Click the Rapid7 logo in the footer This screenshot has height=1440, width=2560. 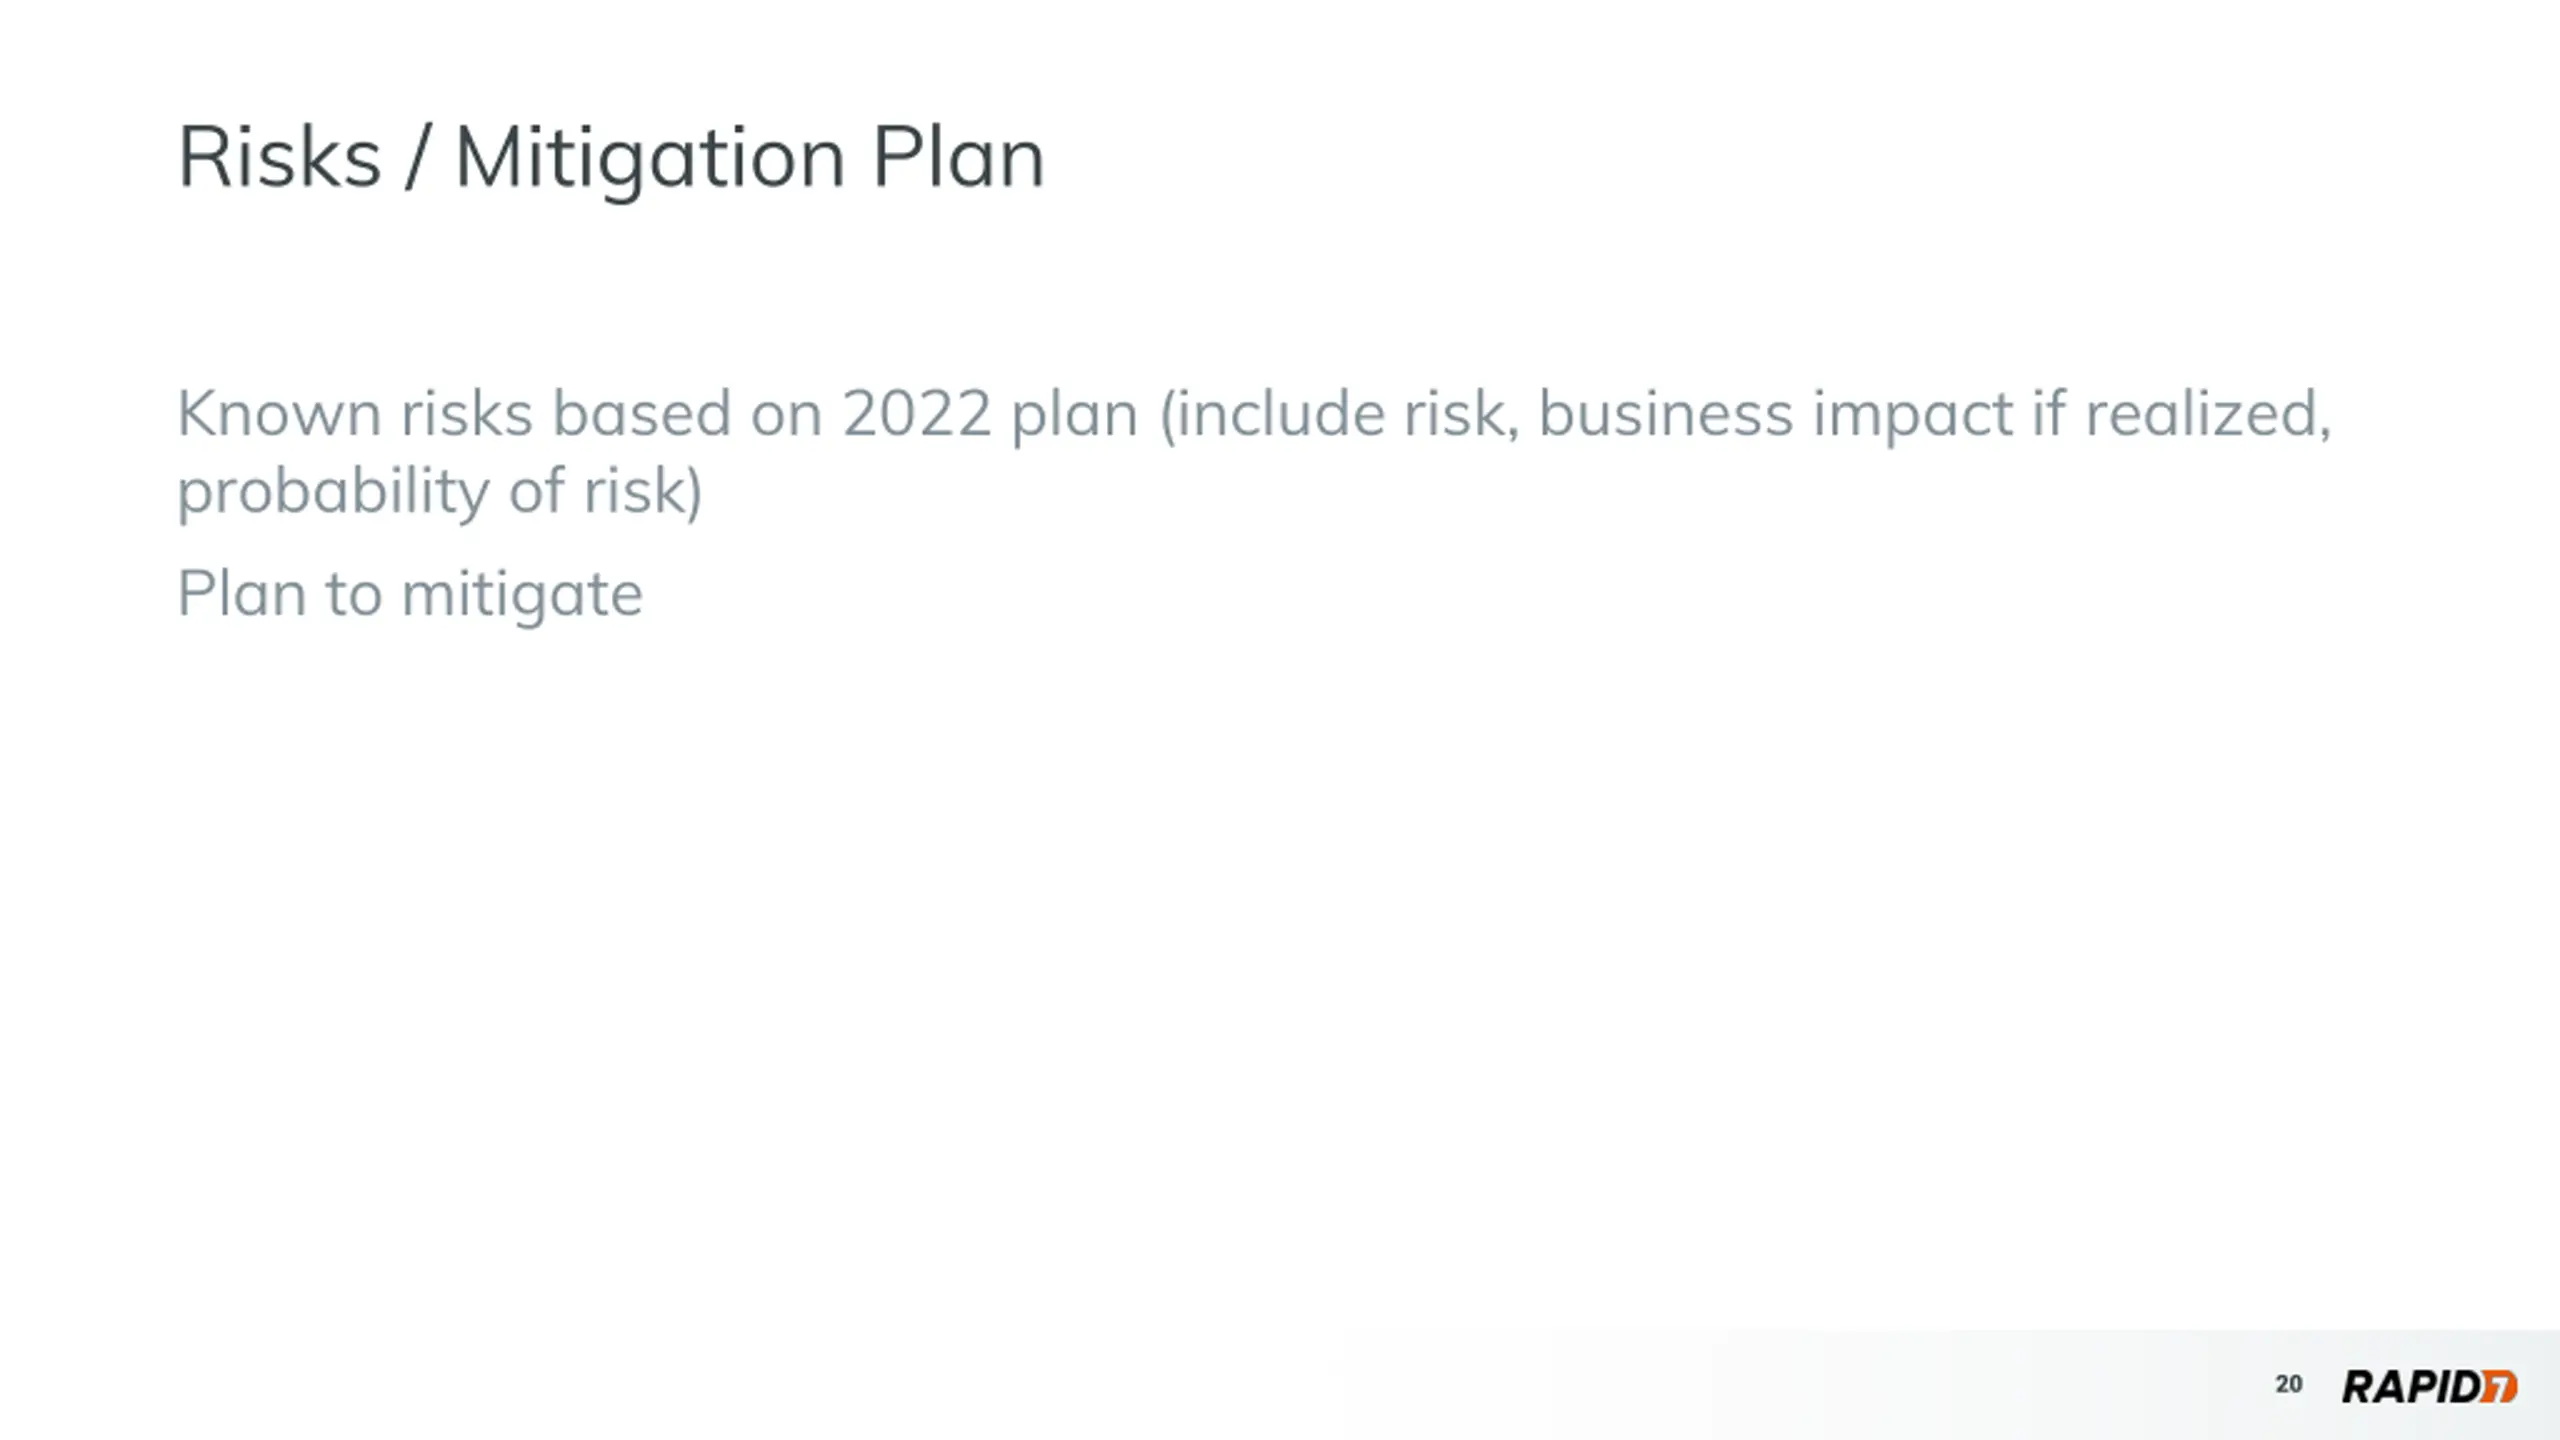[x=2430, y=1386]
